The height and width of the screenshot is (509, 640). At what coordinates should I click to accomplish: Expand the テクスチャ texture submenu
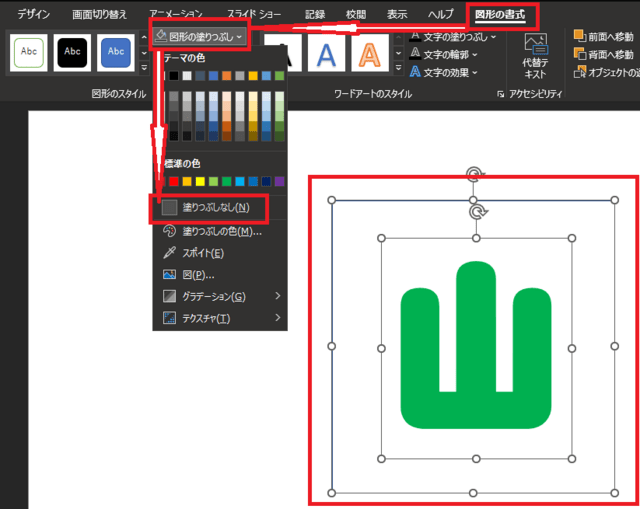277,318
